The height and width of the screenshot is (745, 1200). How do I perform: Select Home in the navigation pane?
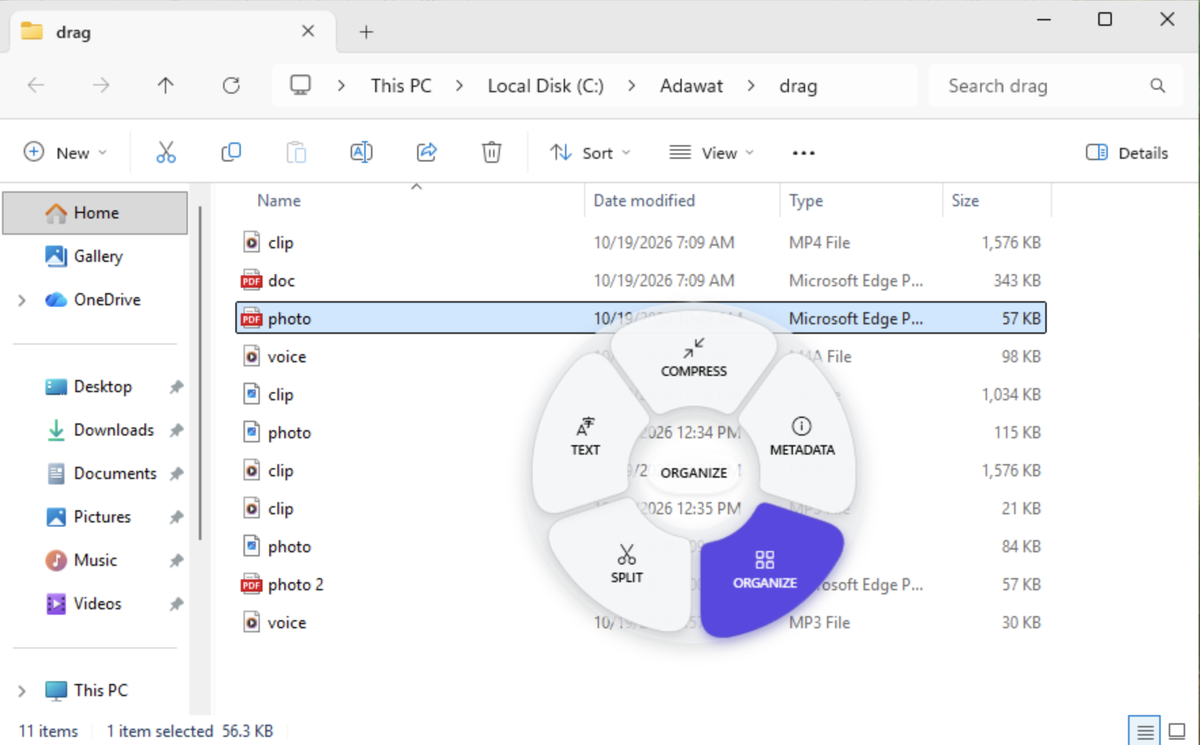(95, 213)
